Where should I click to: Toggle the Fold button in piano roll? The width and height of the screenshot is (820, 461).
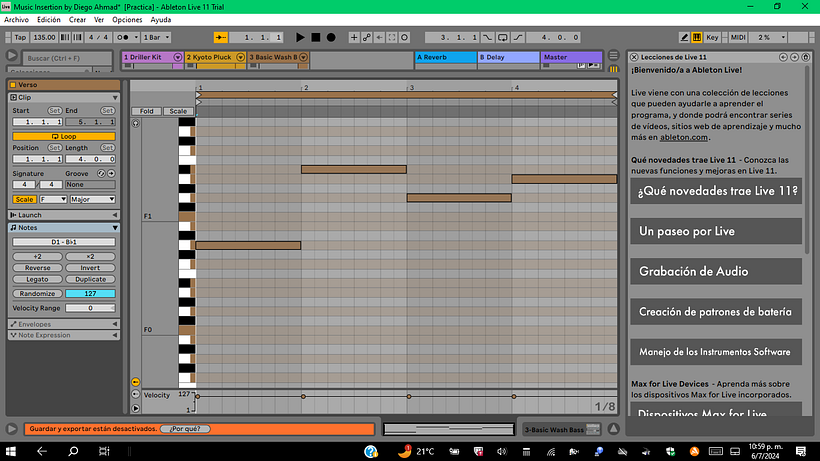tap(146, 111)
